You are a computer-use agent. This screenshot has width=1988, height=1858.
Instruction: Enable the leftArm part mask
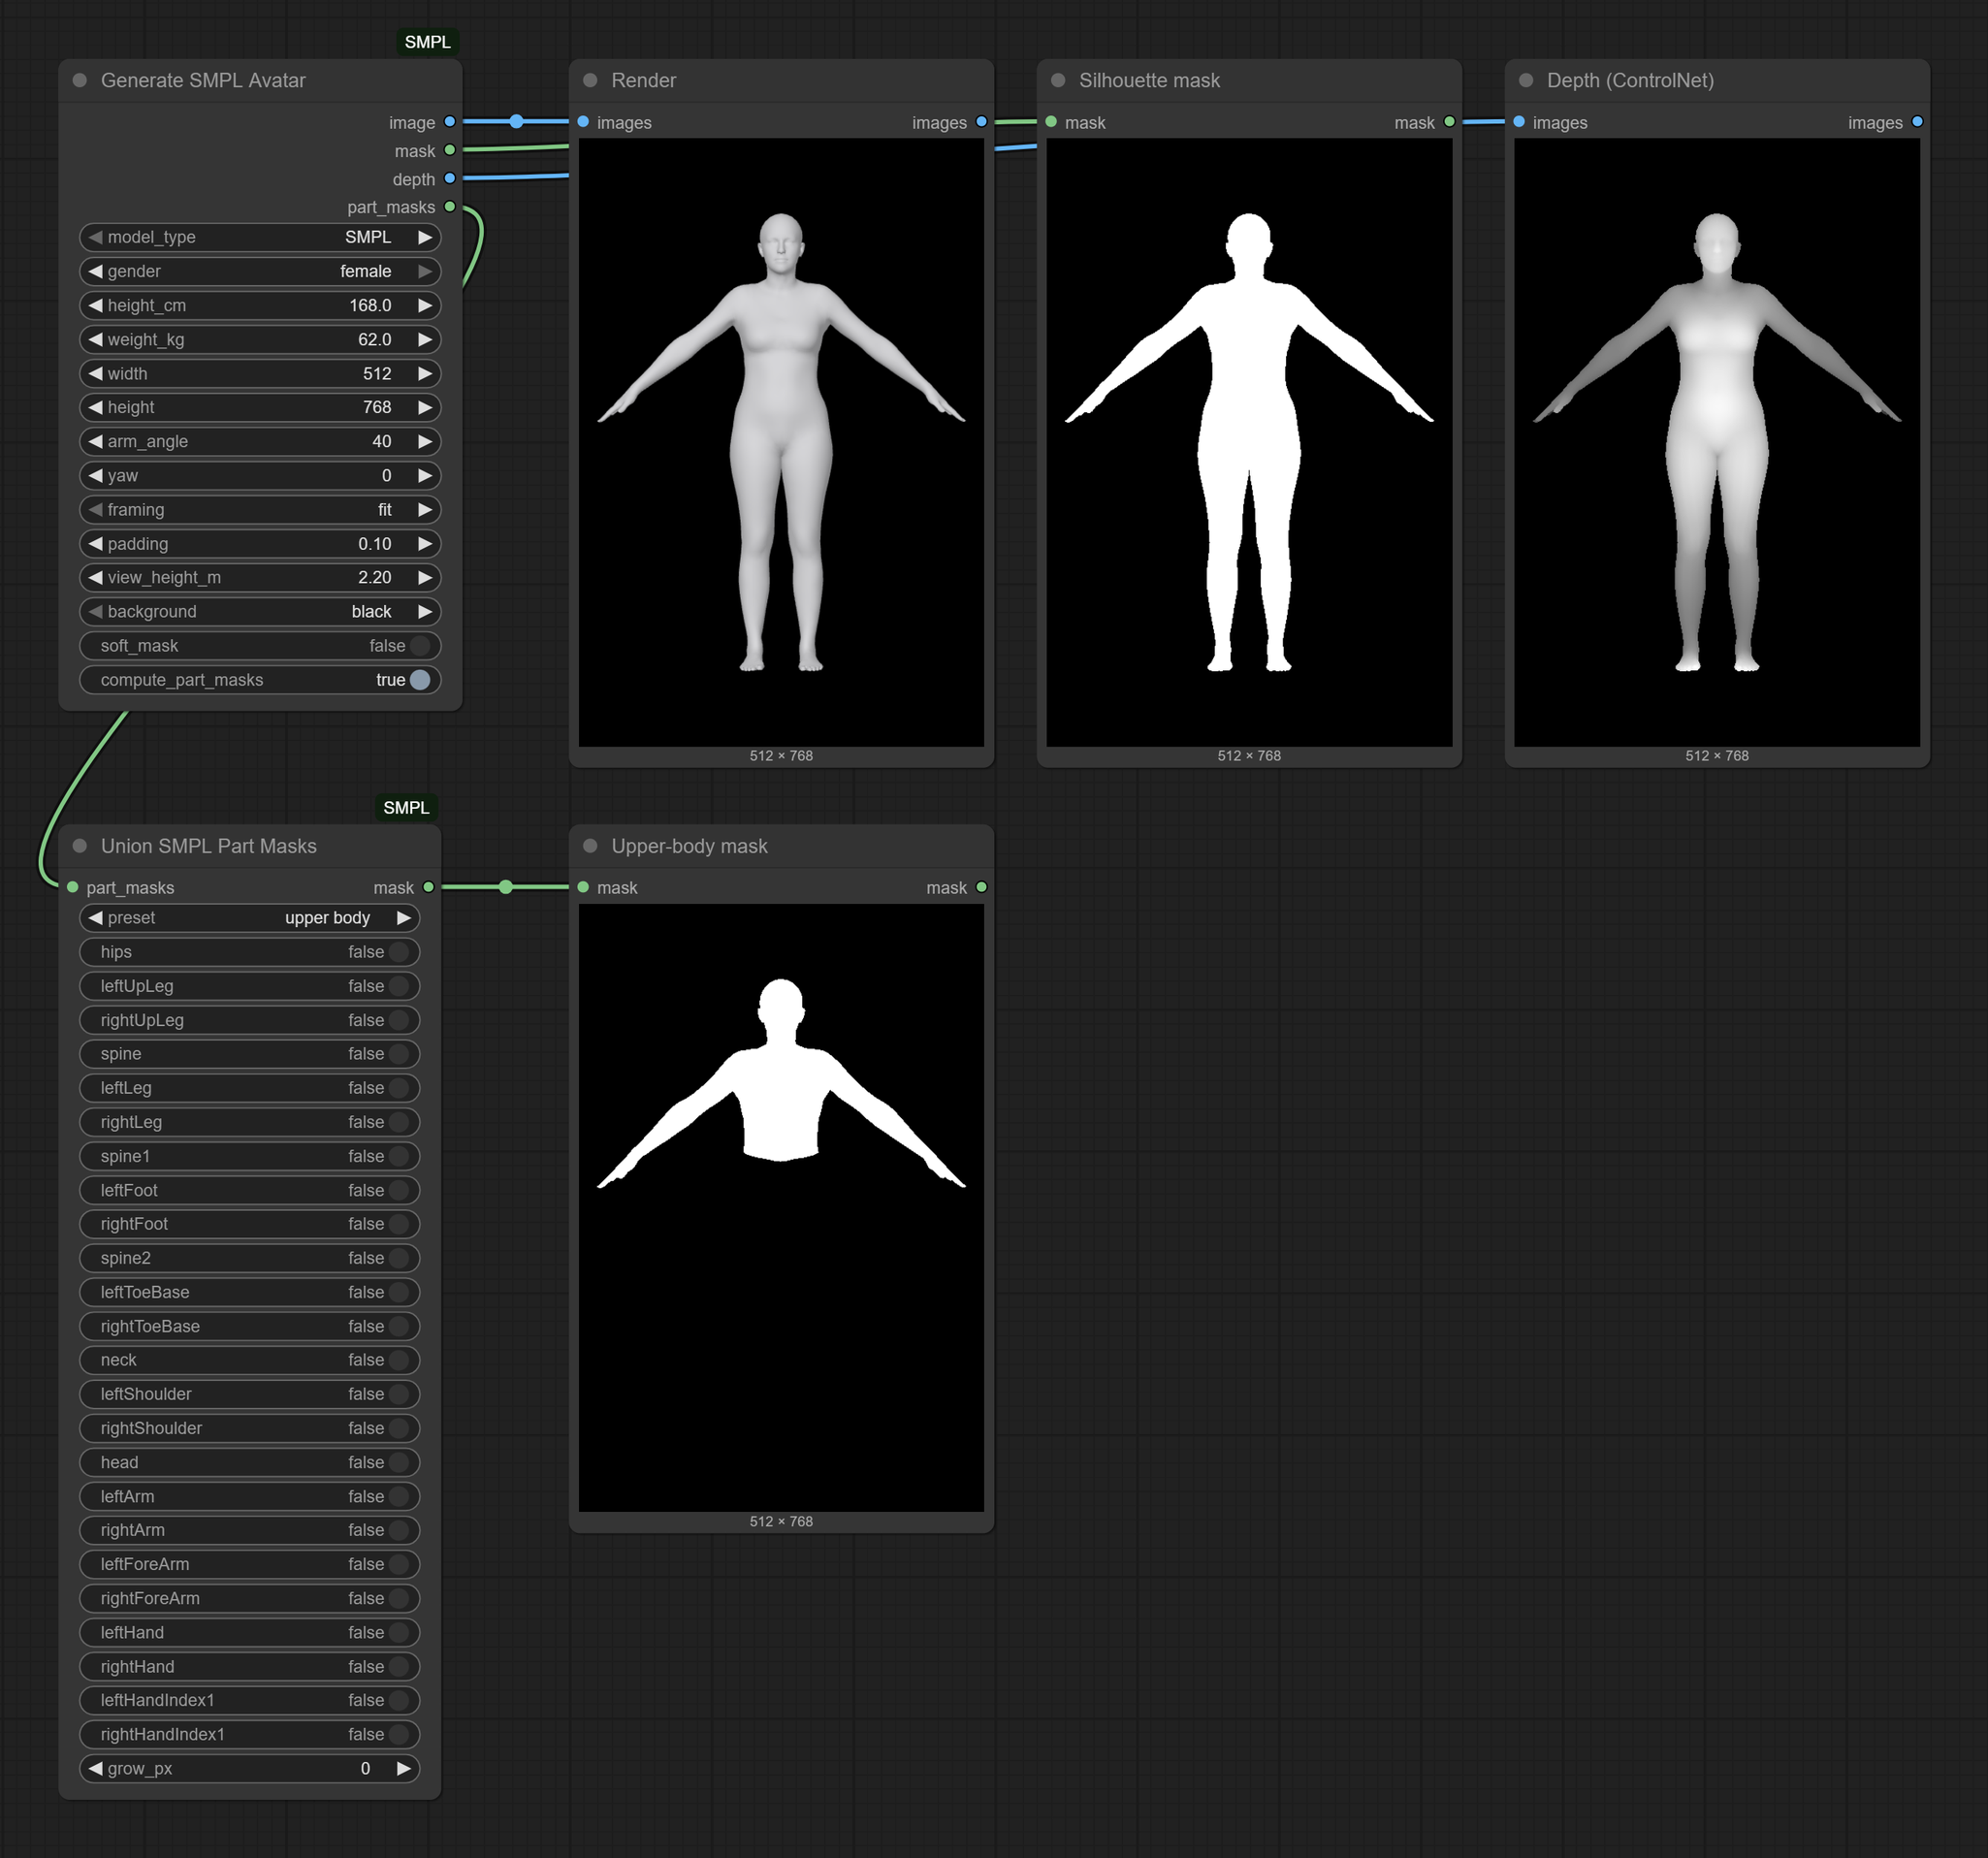coord(249,1497)
